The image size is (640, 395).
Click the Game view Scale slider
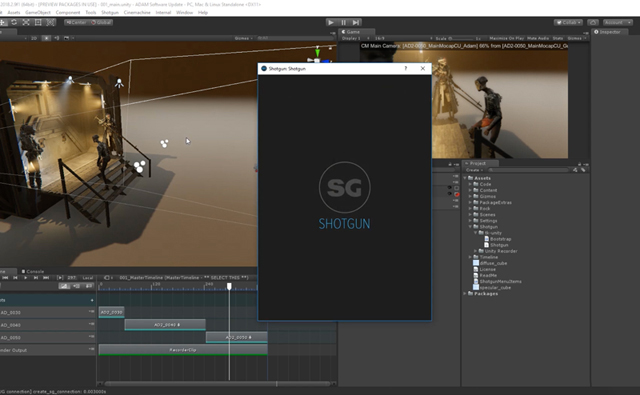coord(462,38)
